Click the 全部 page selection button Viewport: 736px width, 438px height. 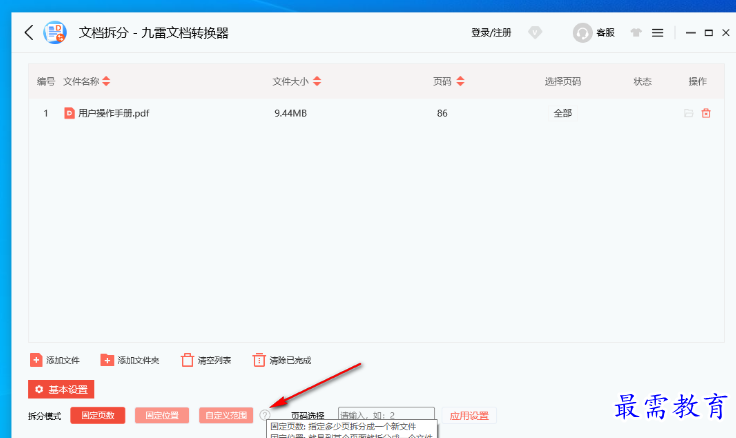point(562,113)
